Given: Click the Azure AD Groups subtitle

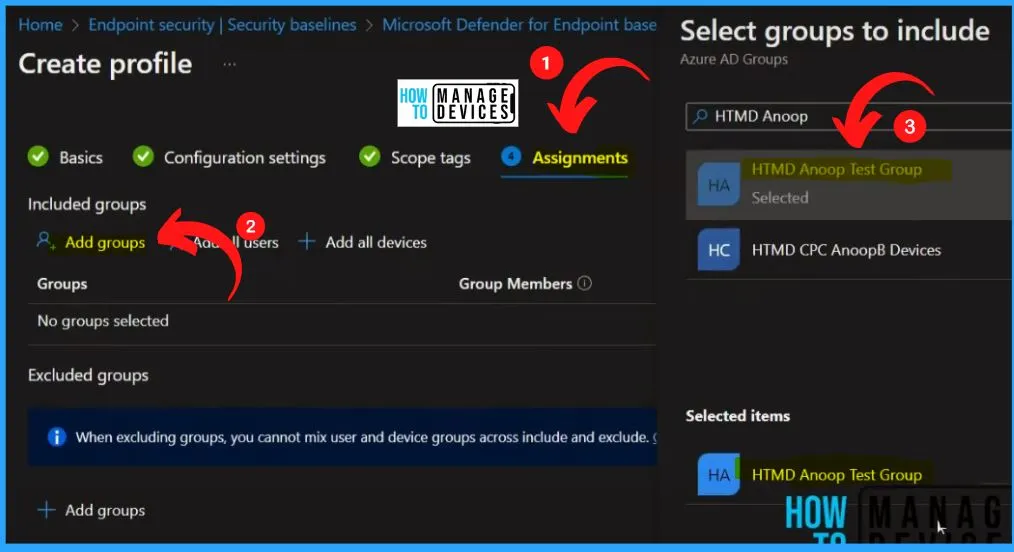Looking at the screenshot, I should point(734,59).
